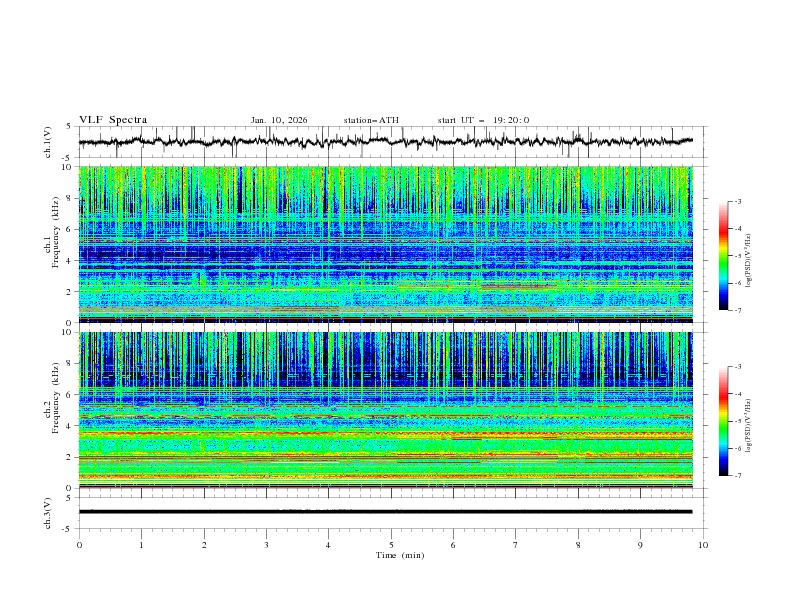Click the 0-minute tick label on the Time axis
This screenshot has width=792, height=612.
[x=80, y=545]
